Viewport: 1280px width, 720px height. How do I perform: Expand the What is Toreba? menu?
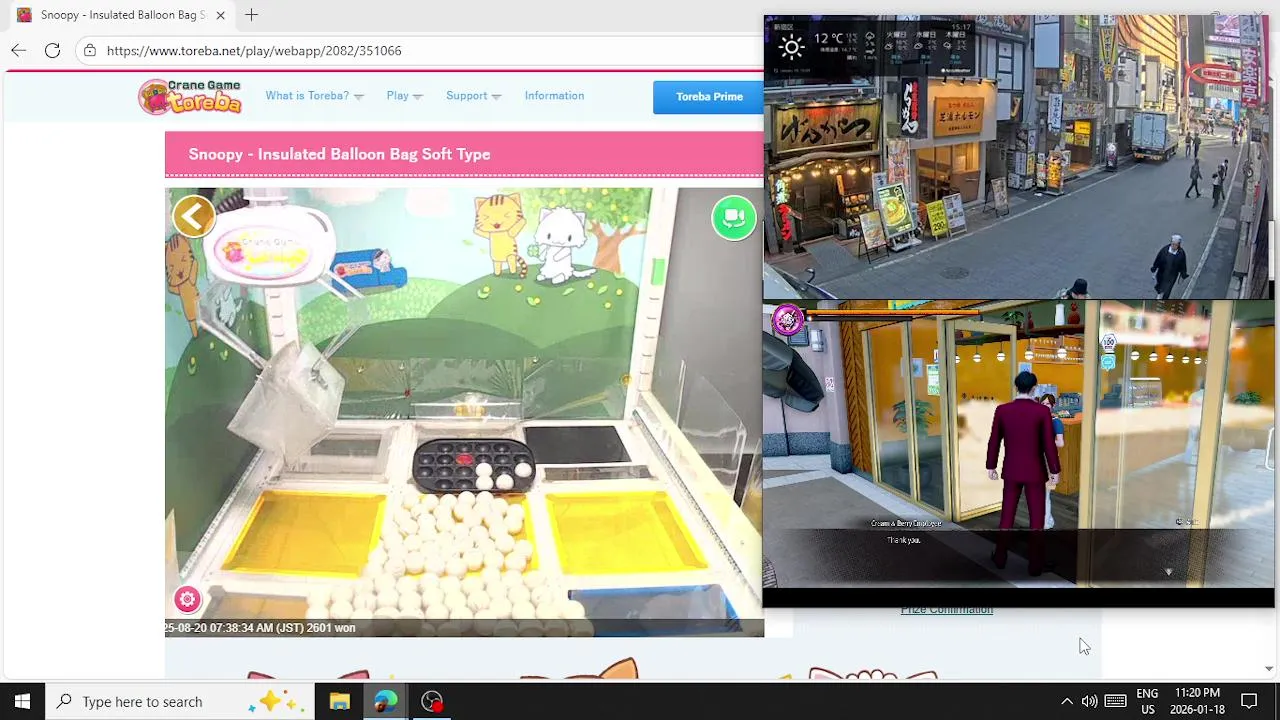pos(314,96)
